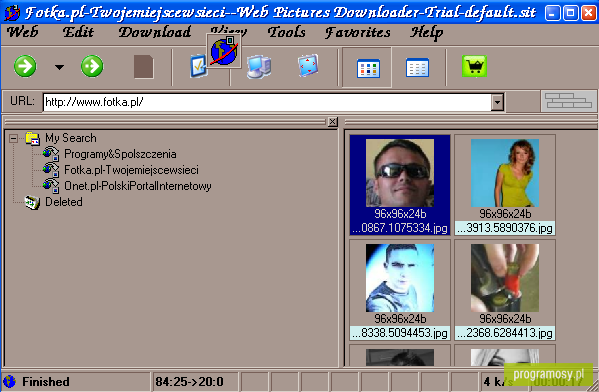
Task: Click filename ...3913.5890376.jpg
Action: [505, 228]
